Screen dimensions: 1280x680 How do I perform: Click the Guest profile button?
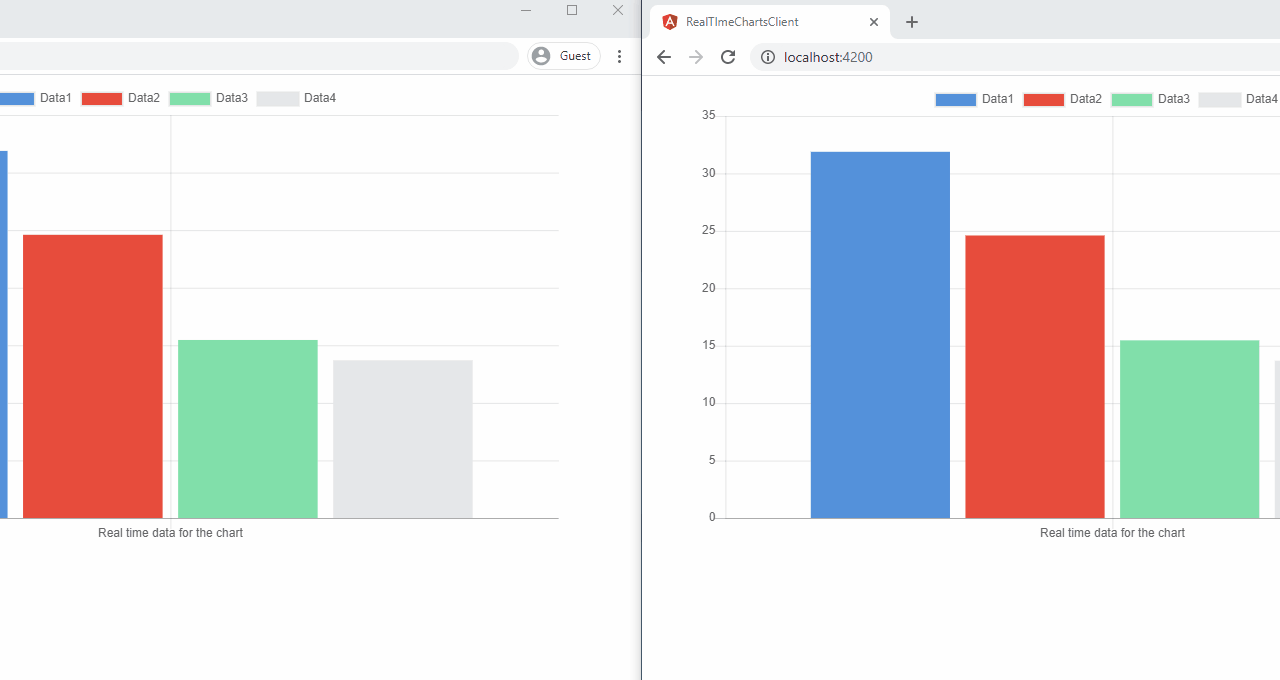point(563,56)
